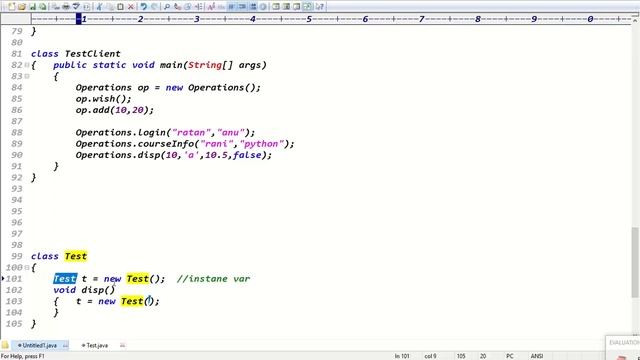The image size is (640, 360).
Task: Cut selection with scissors icon
Action: (98, 7)
